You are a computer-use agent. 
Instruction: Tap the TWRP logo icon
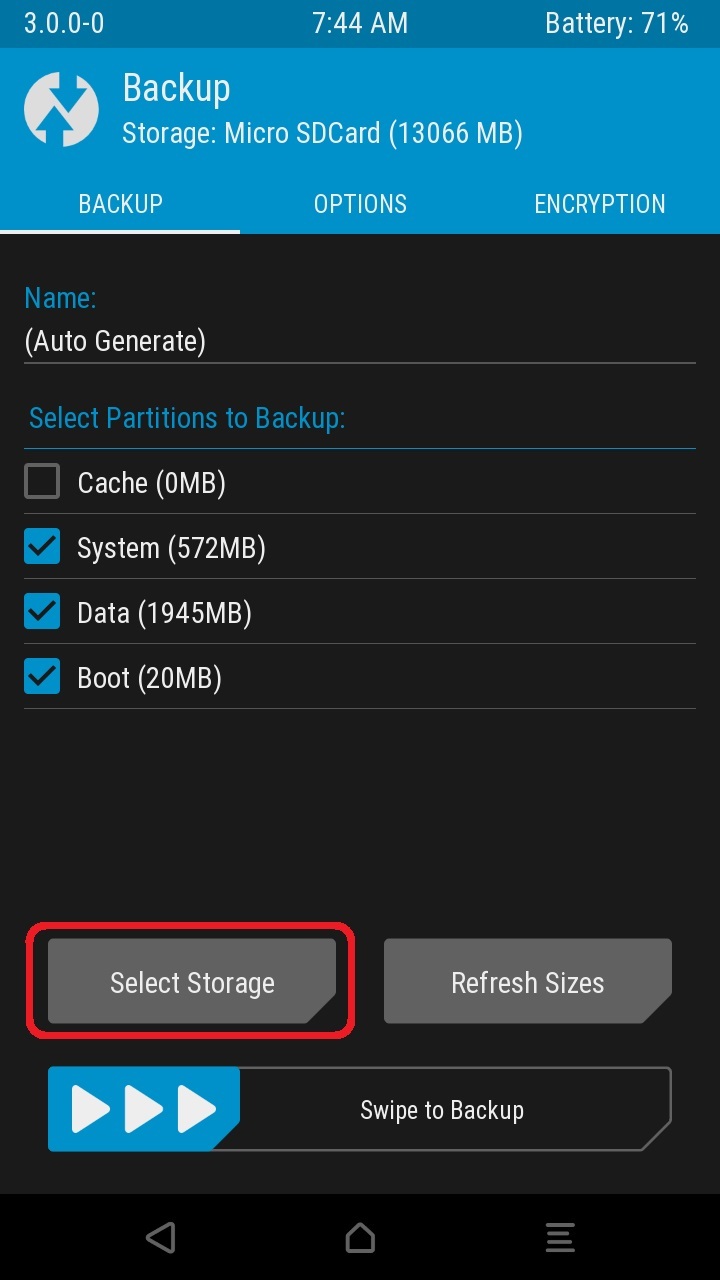coord(61,110)
